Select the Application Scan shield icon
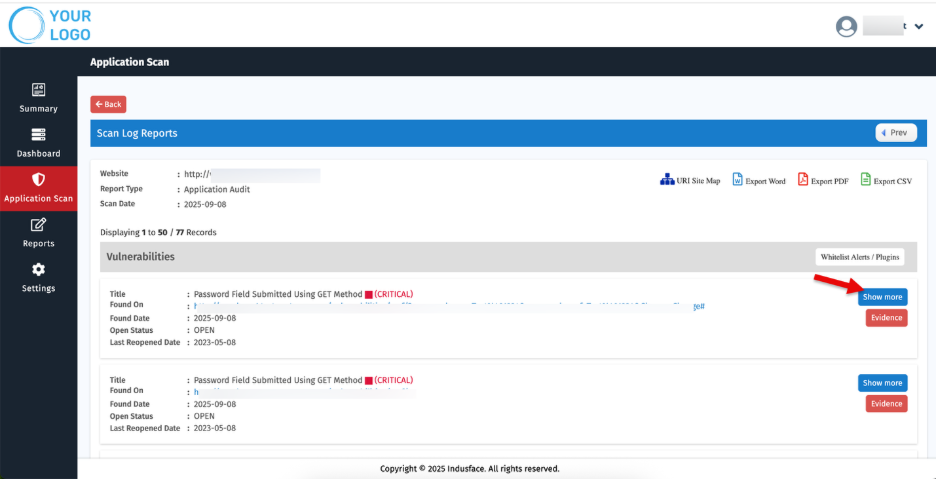 38,179
